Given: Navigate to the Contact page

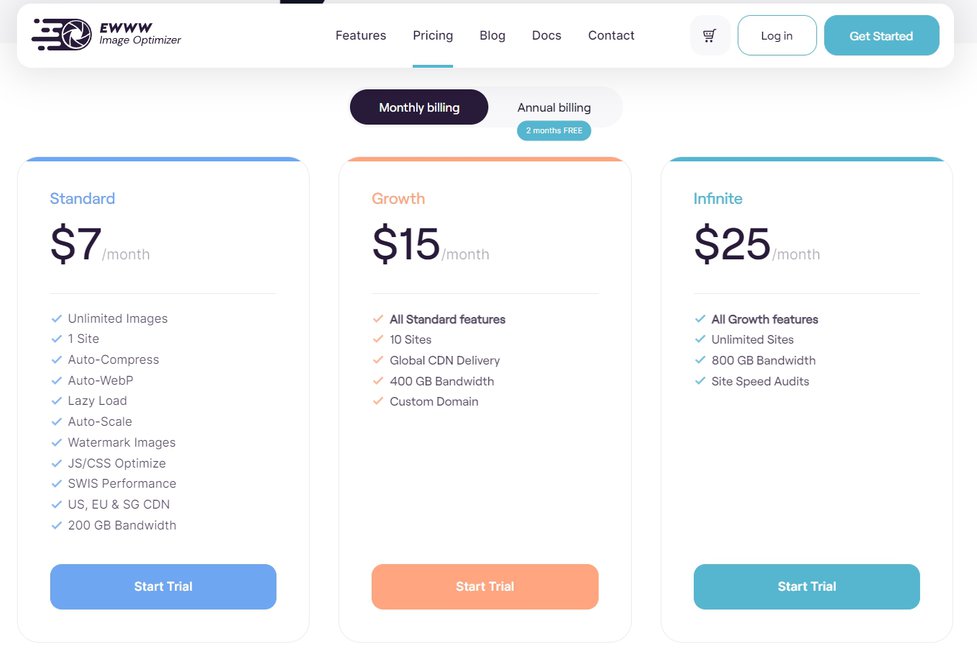Looking at the screenshot, I should [611, 35].
